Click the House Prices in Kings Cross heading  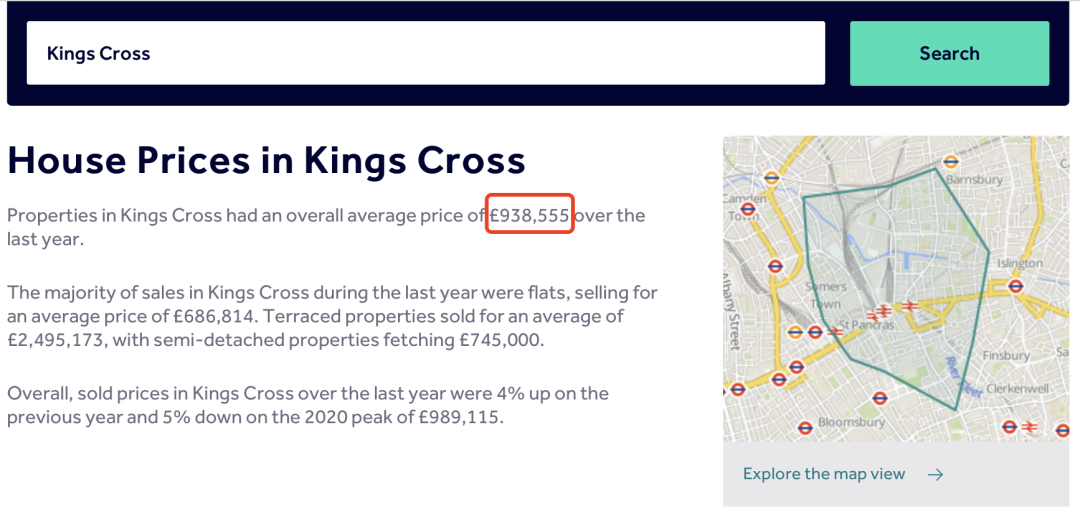coord(266,160)
